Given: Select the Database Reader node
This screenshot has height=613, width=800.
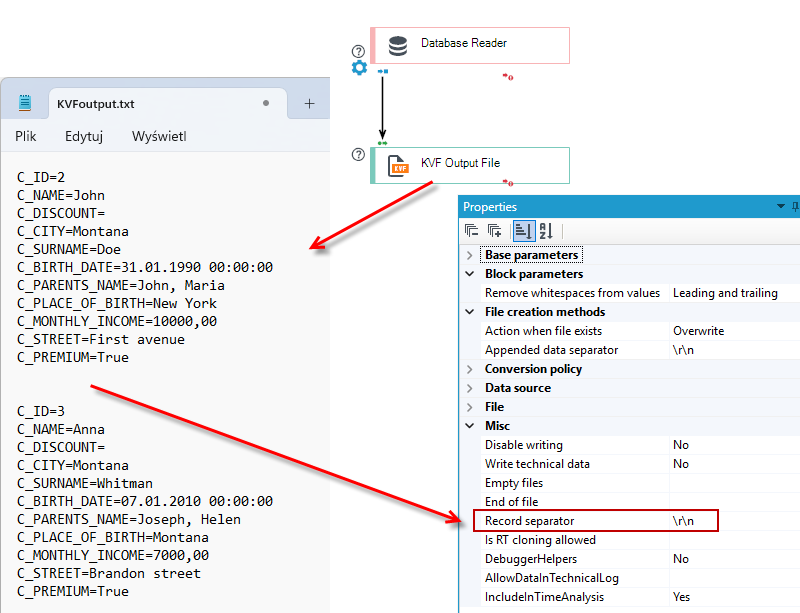Looking at the screenshot, I should 470,45.
